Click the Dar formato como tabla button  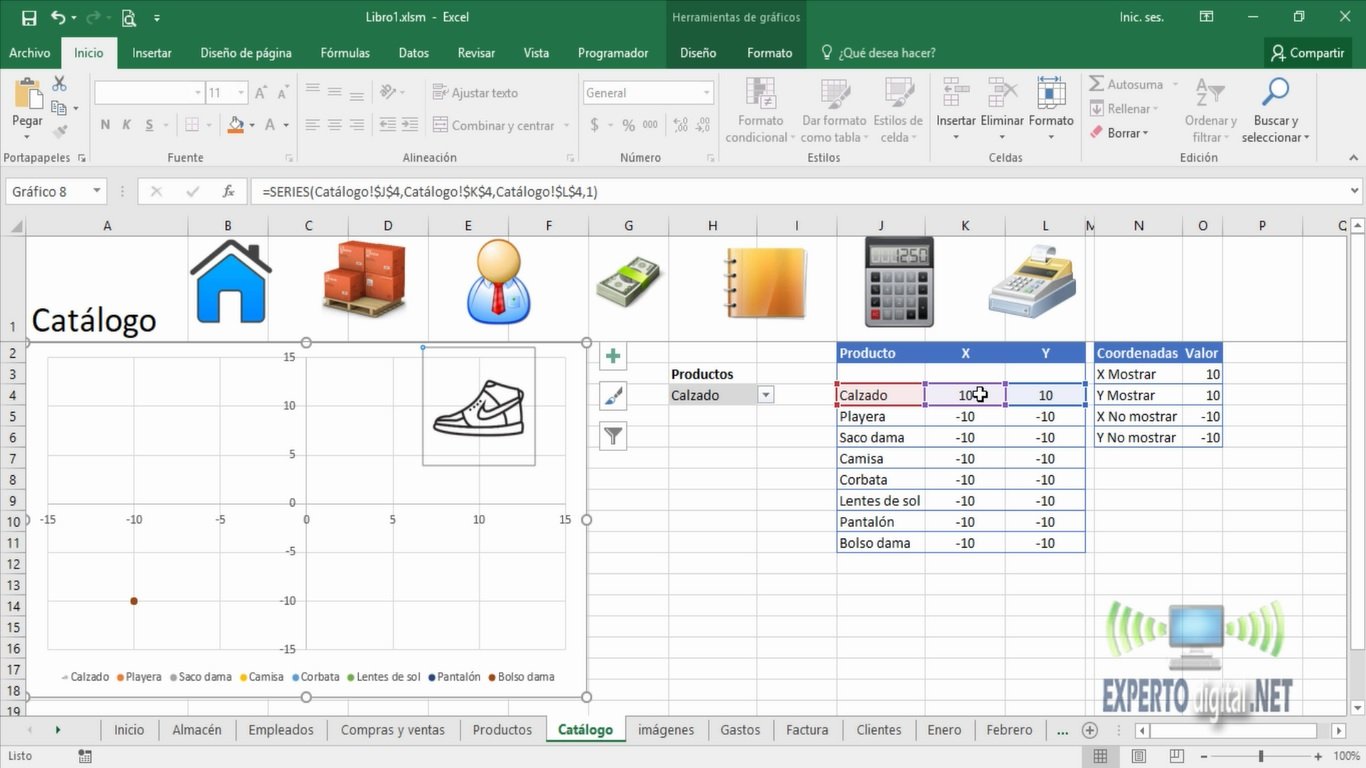(x=833, y=110)
